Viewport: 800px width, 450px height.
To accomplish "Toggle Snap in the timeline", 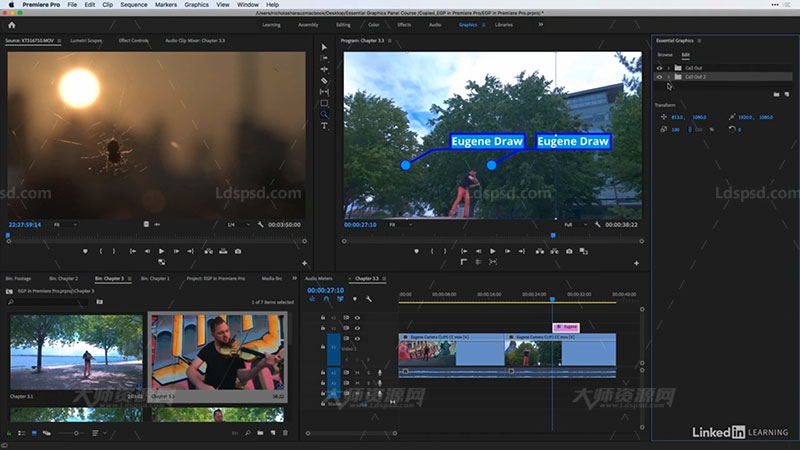I will pyautogui.click(x=327, y=299).
